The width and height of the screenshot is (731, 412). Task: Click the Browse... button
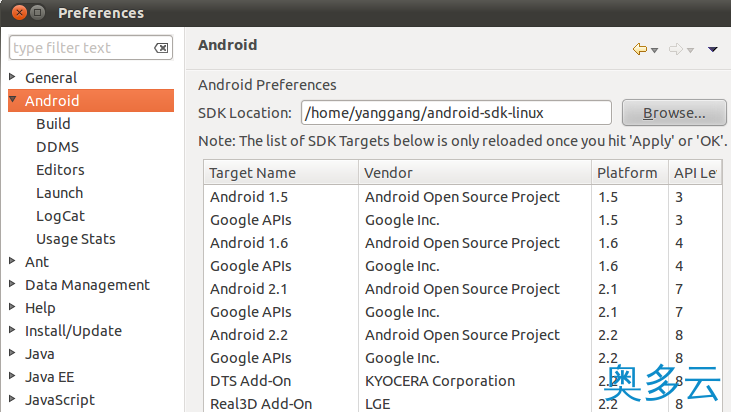[x=674, y=112]
